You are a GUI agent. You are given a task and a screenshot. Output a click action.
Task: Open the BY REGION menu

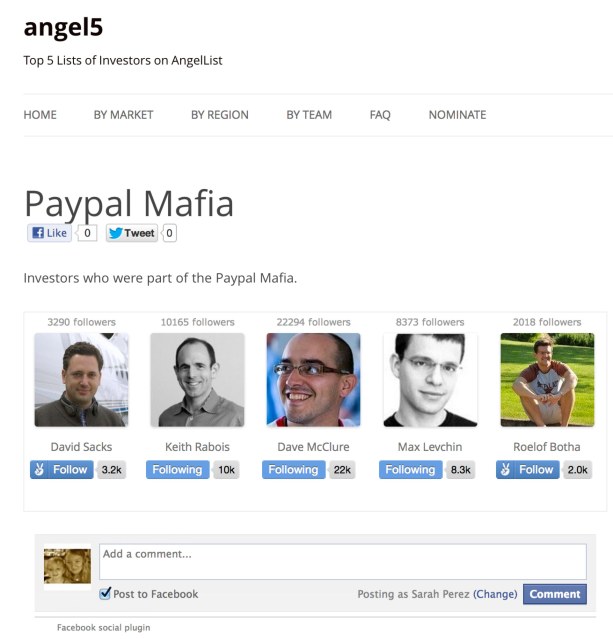click(220, 115)
